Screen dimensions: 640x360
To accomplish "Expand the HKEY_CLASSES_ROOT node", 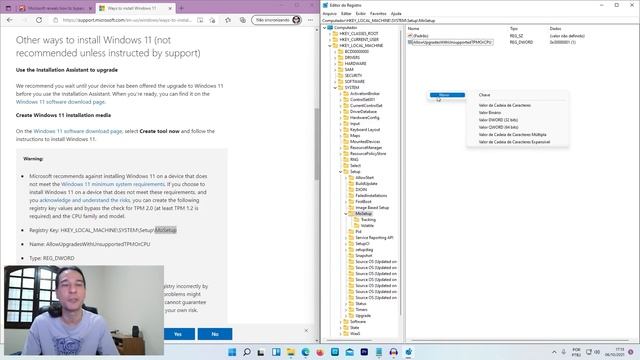I will tap(330, 33).
